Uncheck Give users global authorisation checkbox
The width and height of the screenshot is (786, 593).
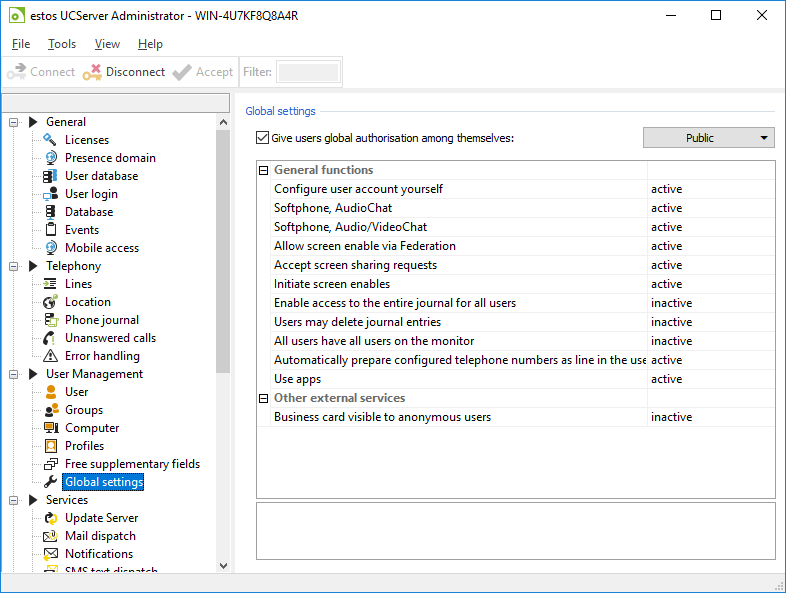(x=263, y=138)
